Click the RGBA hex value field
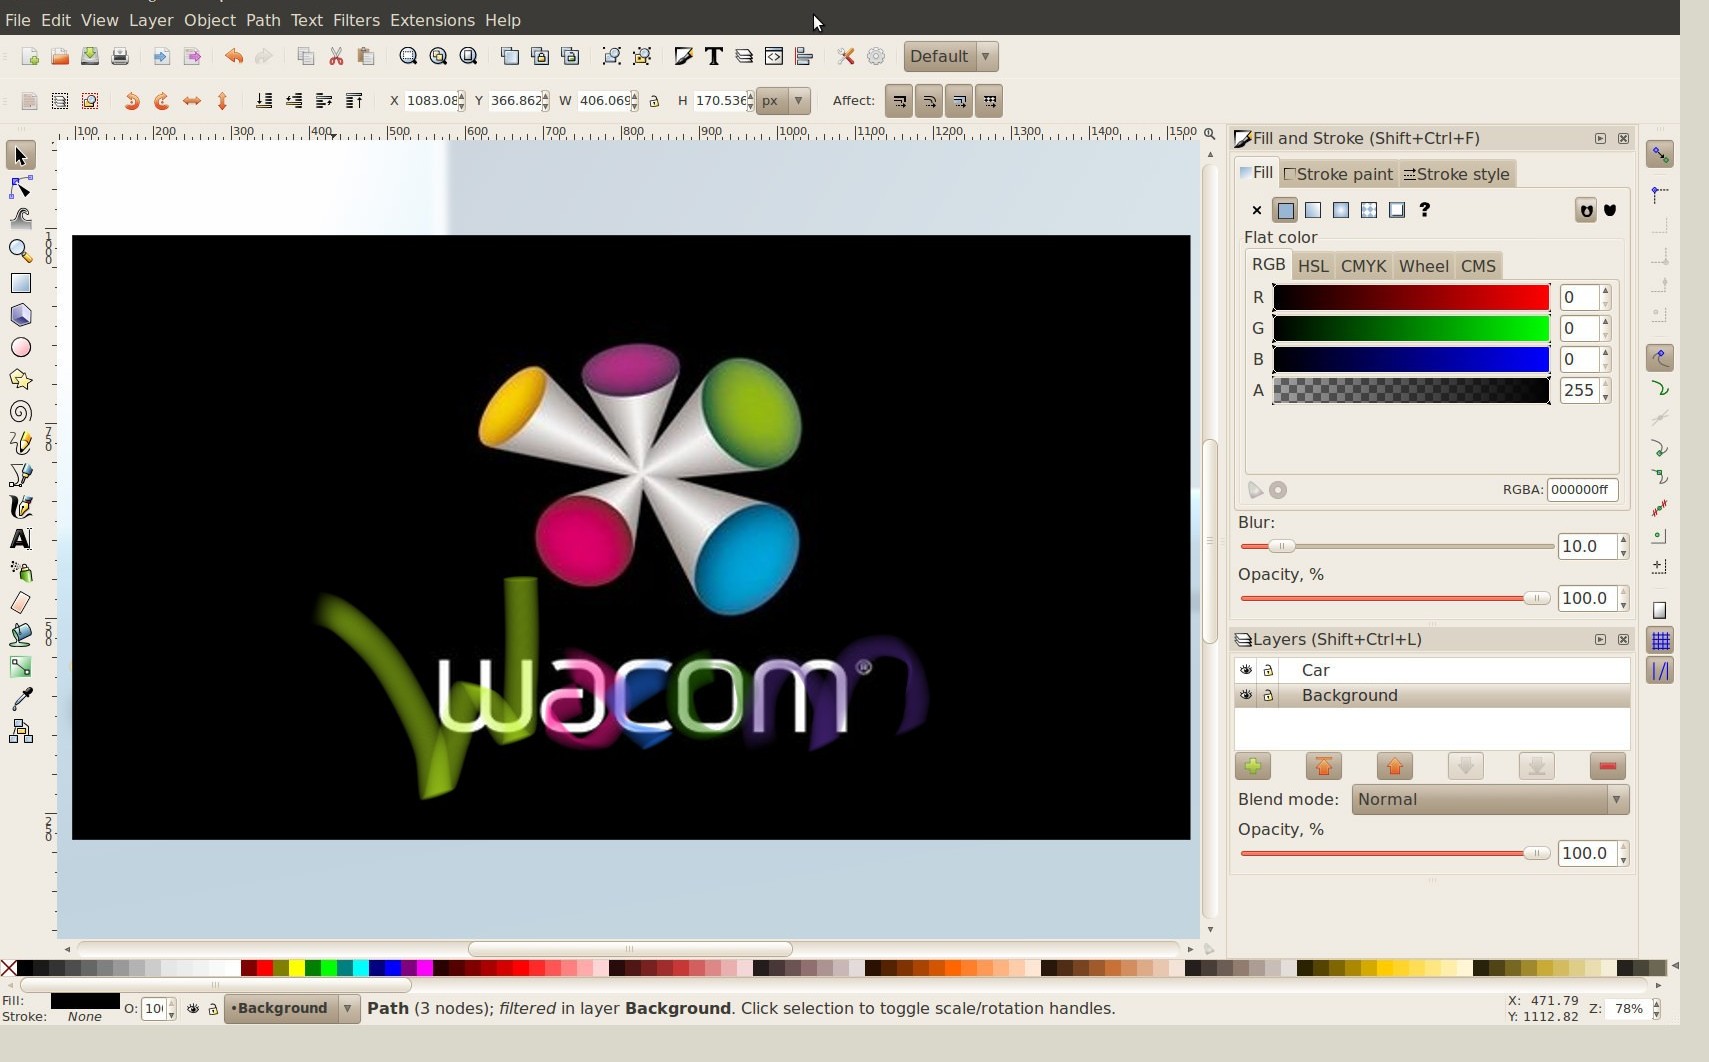Image resolution: width=1709 pixels, height=1062 pixels. (1582, 490)
